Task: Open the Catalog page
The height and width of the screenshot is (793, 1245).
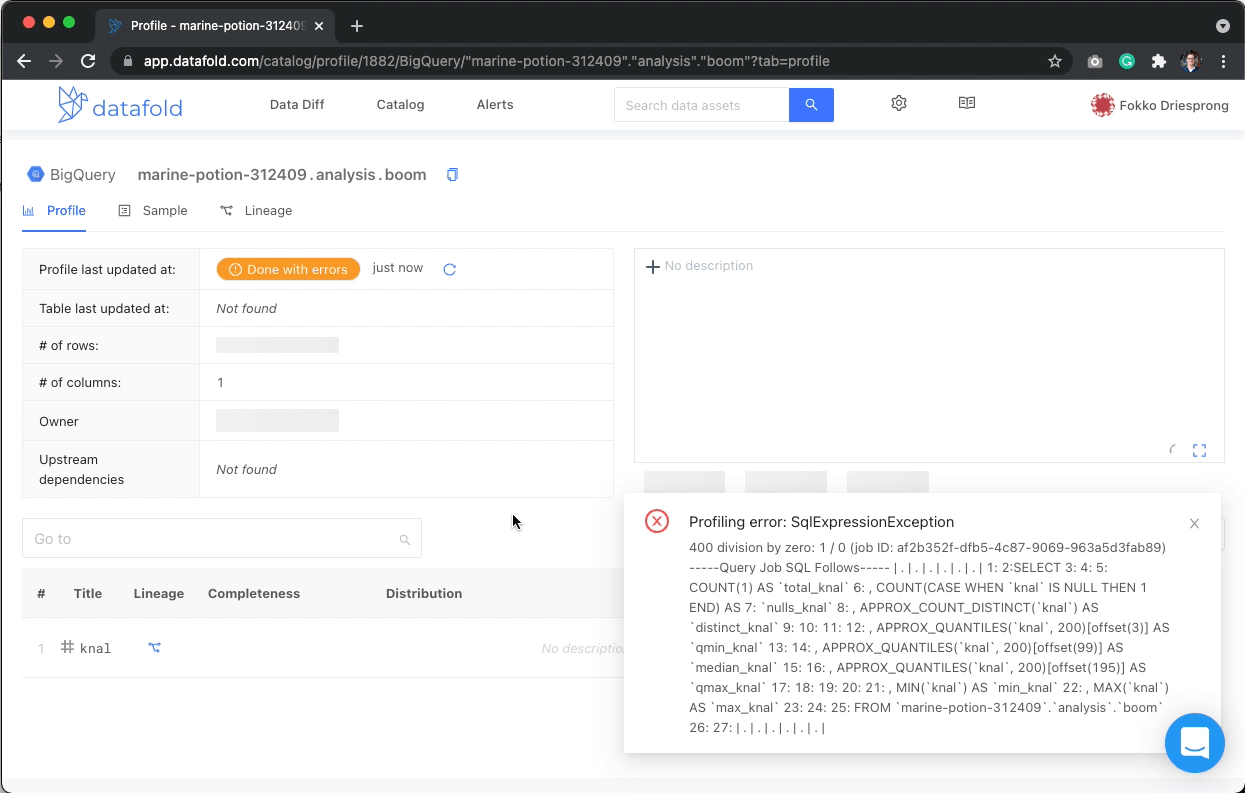Action: pyautogui.click(x=400, y=104)
